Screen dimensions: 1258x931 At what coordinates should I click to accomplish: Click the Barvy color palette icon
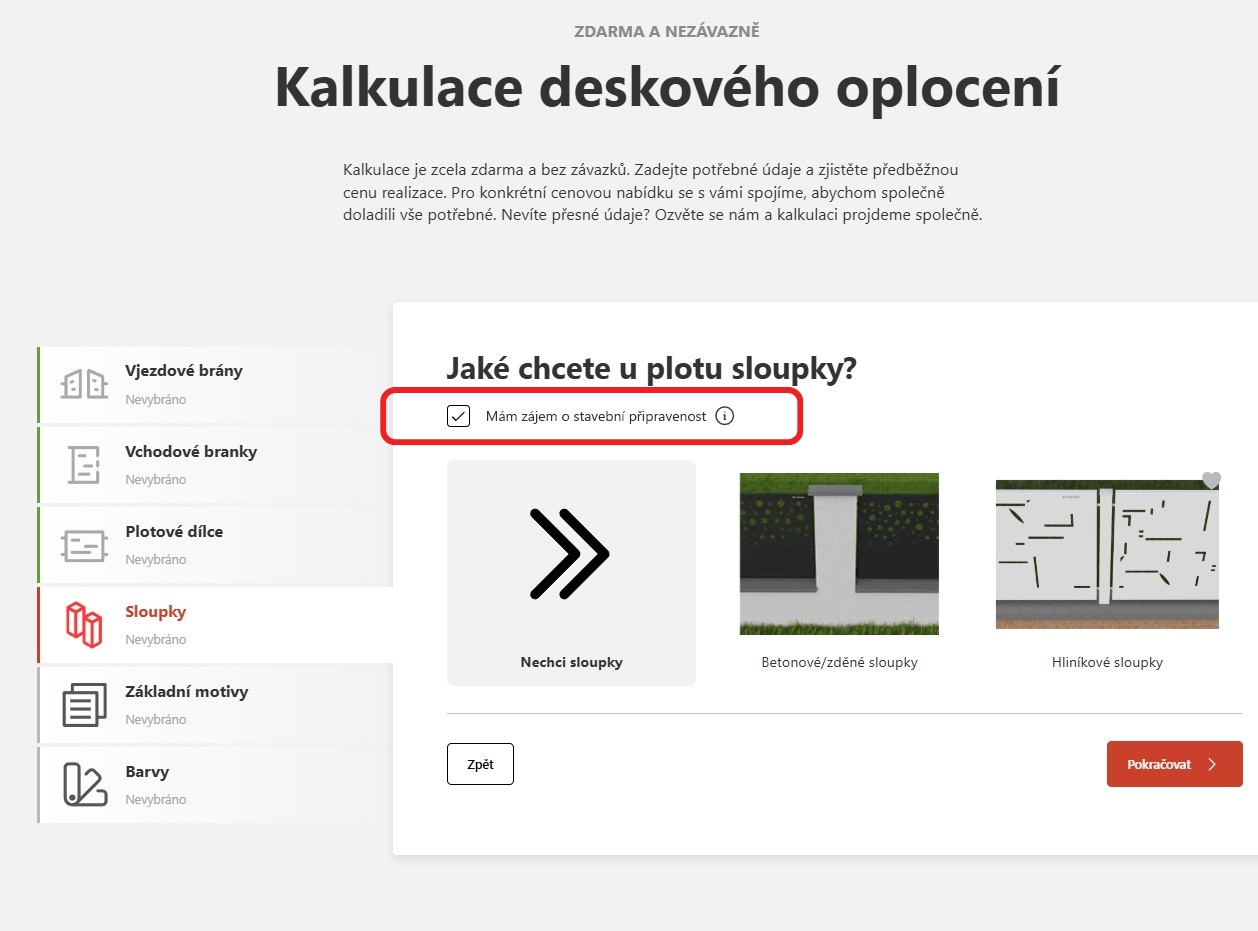84,785
